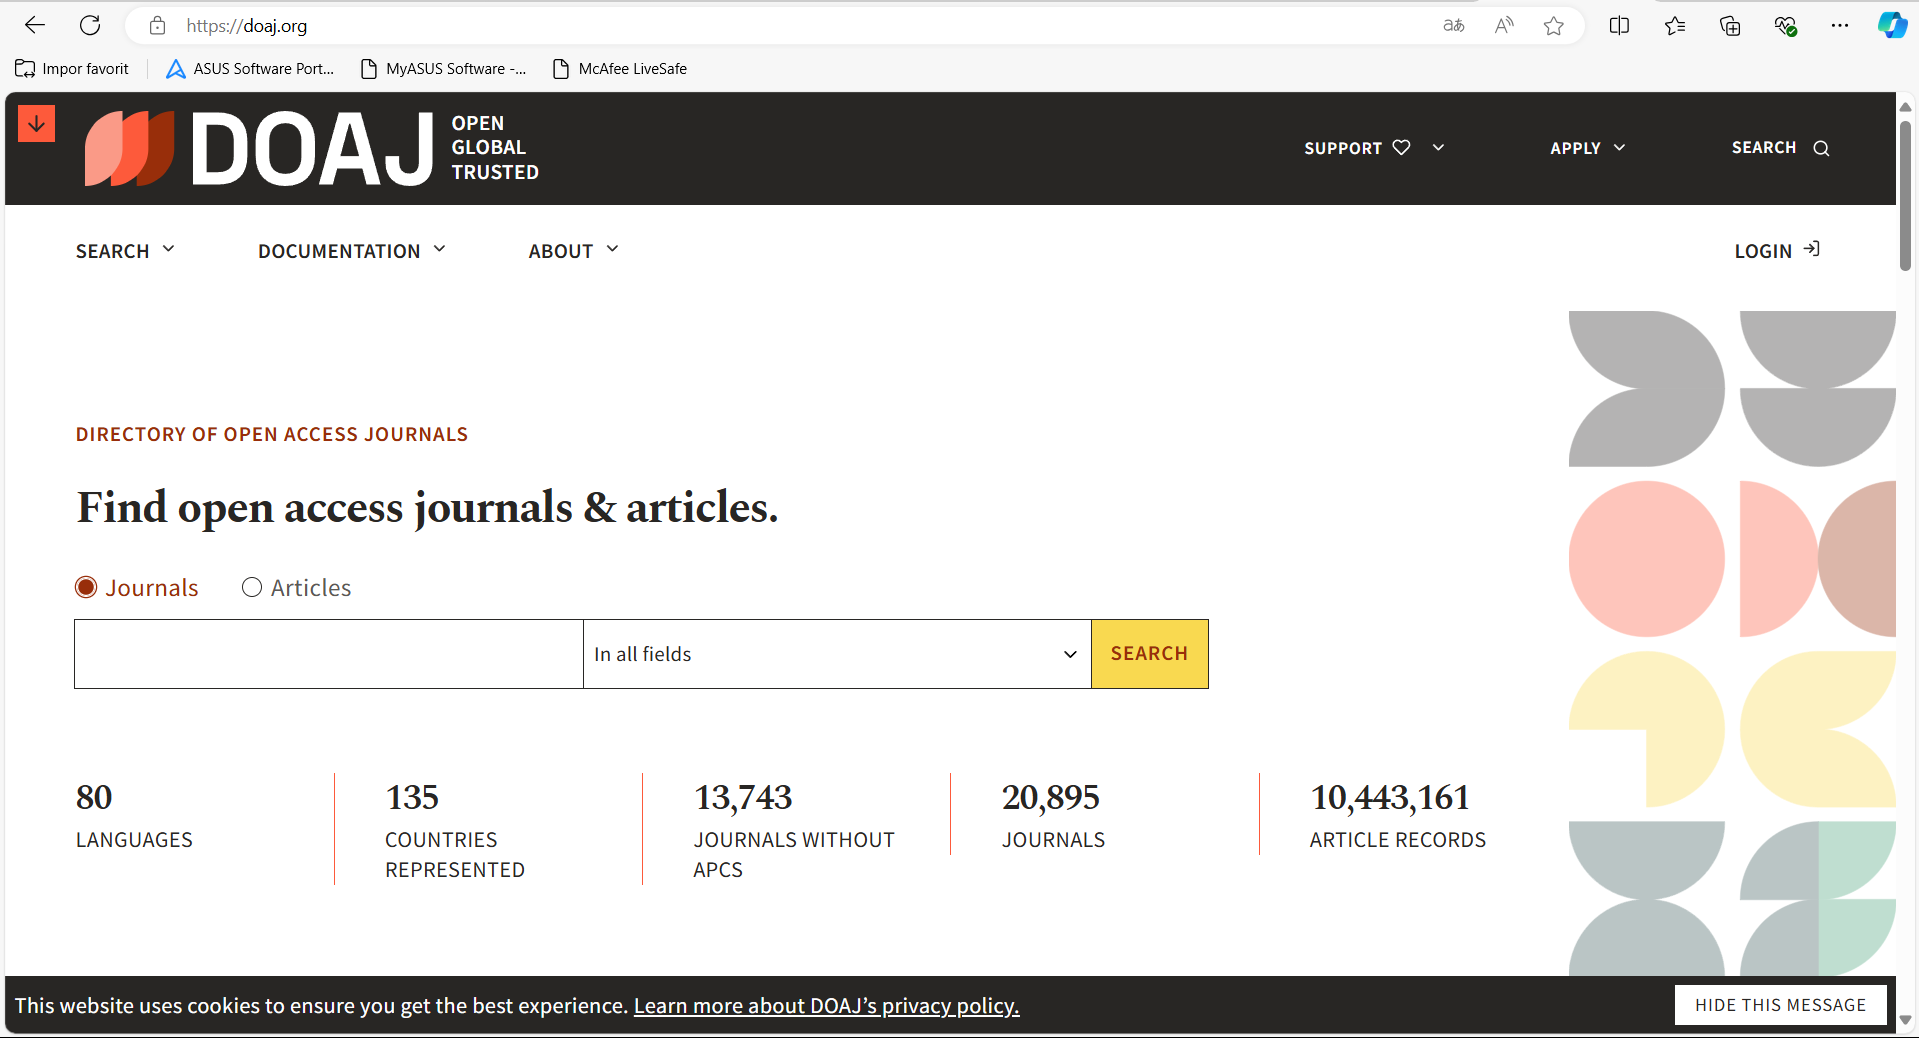Click Hide This Message button

coord(1780,1005)
